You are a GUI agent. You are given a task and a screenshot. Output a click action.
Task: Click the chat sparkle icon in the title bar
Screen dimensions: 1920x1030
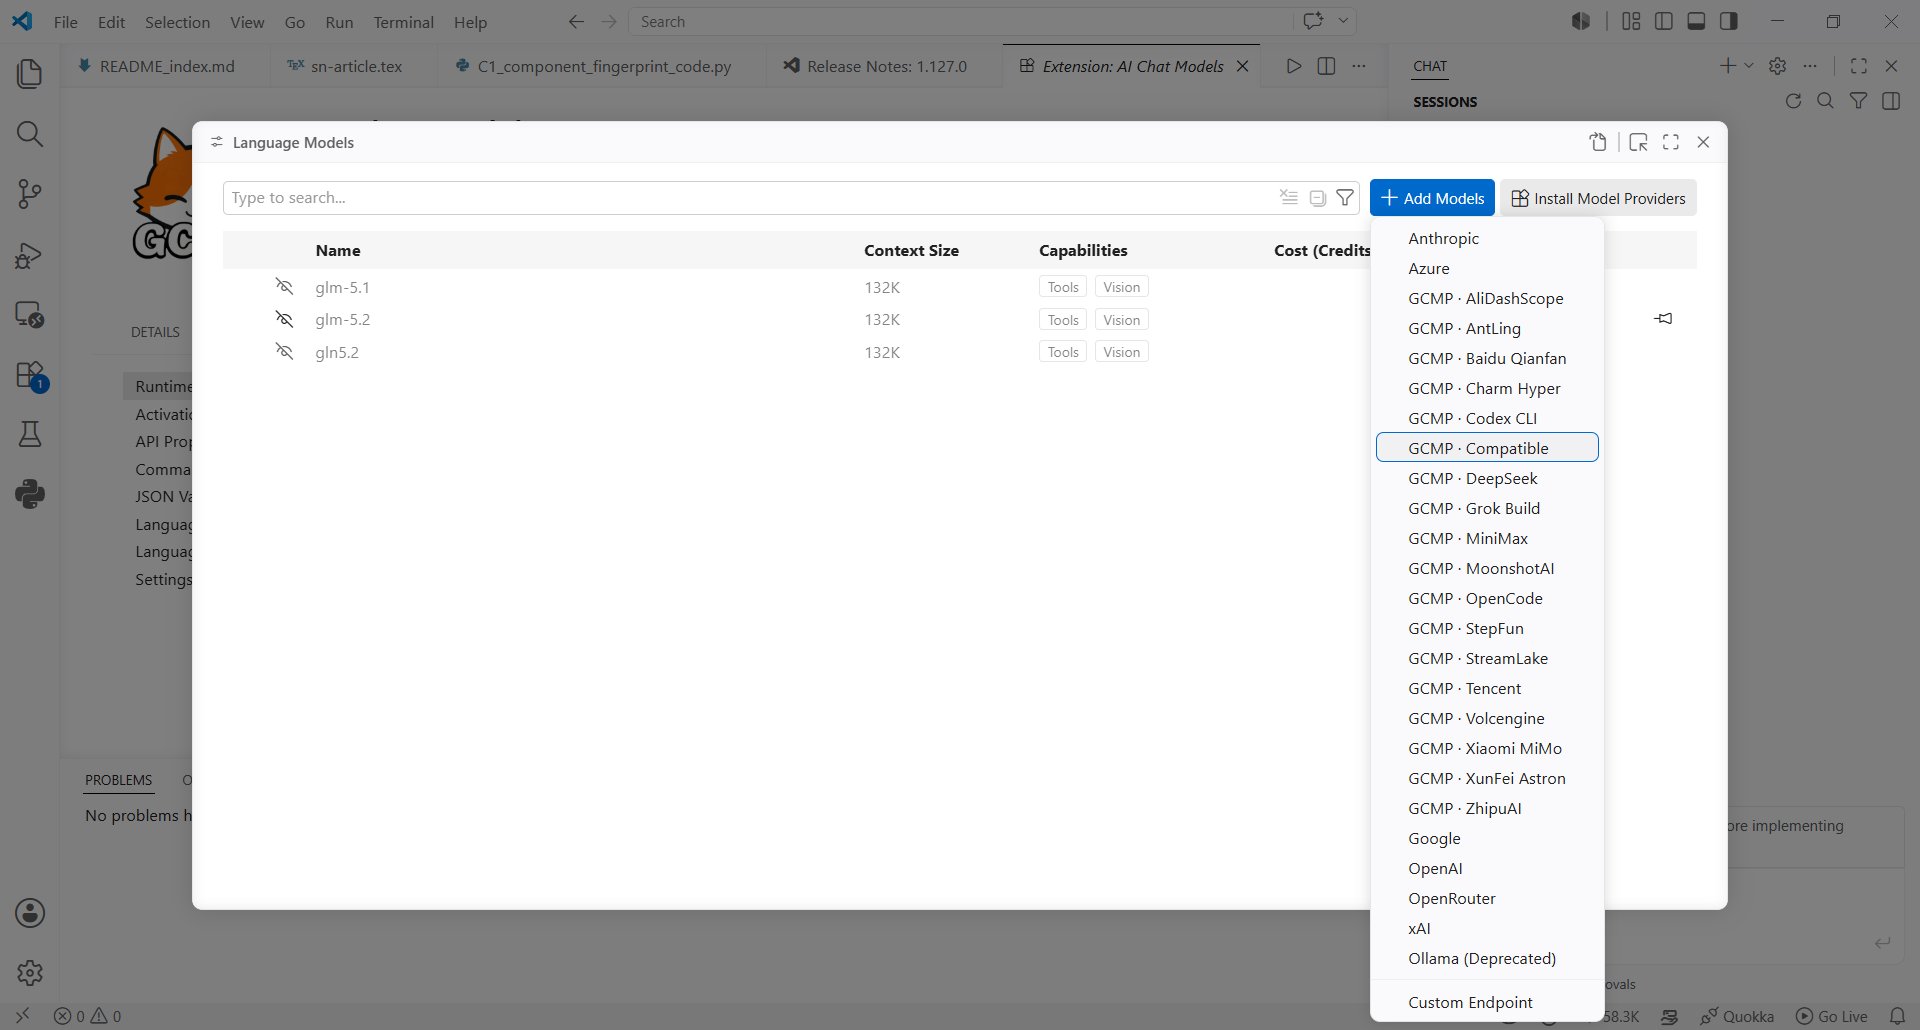point(1313,21)
